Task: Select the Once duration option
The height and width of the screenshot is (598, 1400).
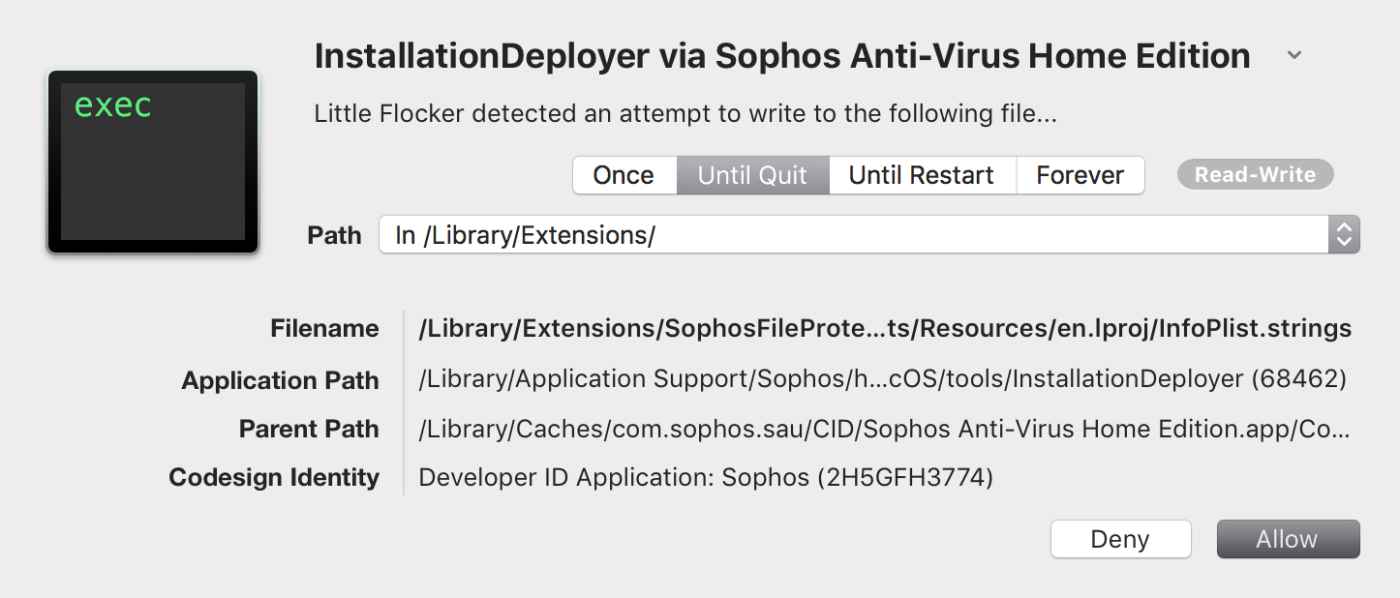Action: pos(624,175)
